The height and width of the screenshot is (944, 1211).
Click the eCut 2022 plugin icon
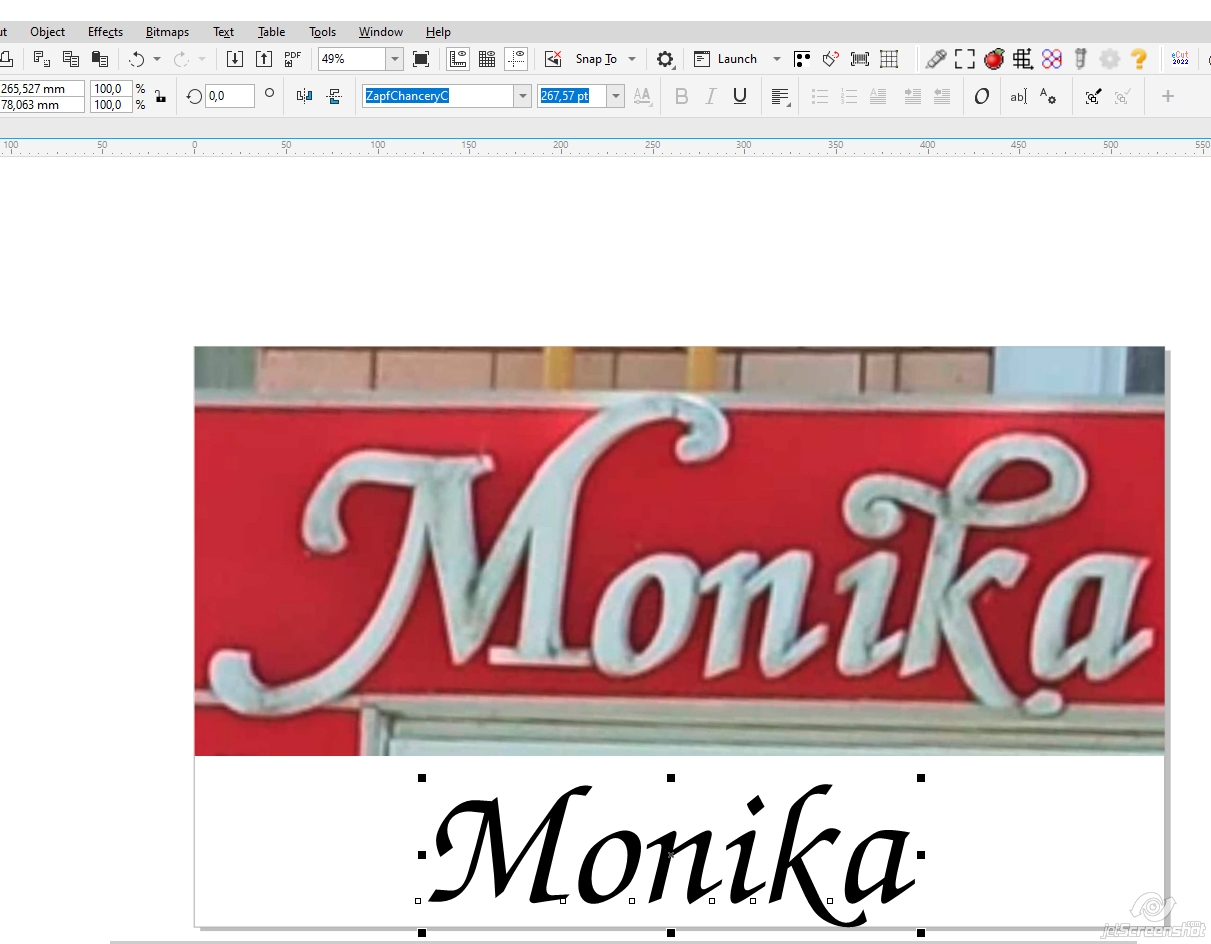click(1180, 59)
